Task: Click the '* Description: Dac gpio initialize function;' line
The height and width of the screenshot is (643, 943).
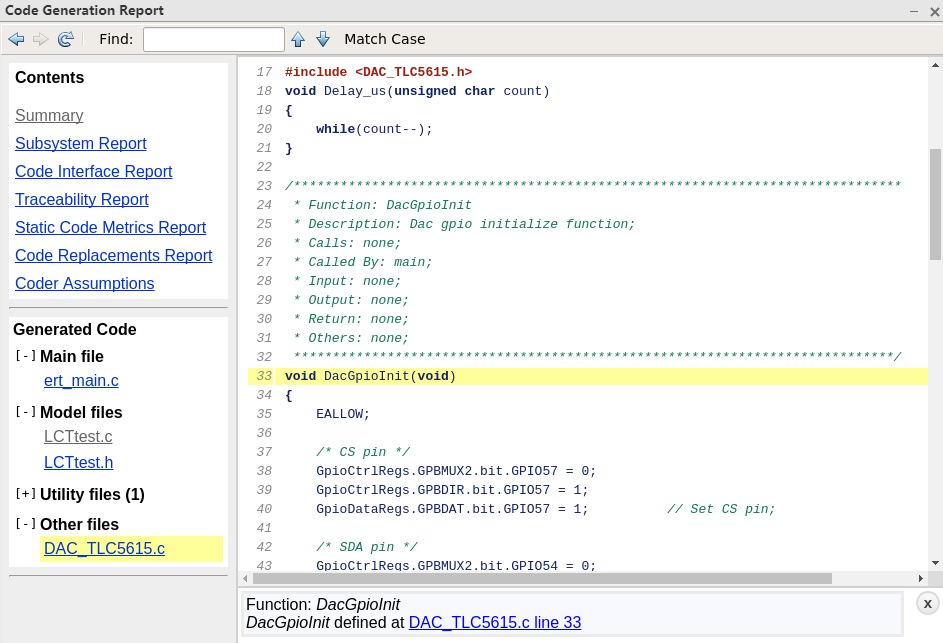Action: click(x=464, y=224)
